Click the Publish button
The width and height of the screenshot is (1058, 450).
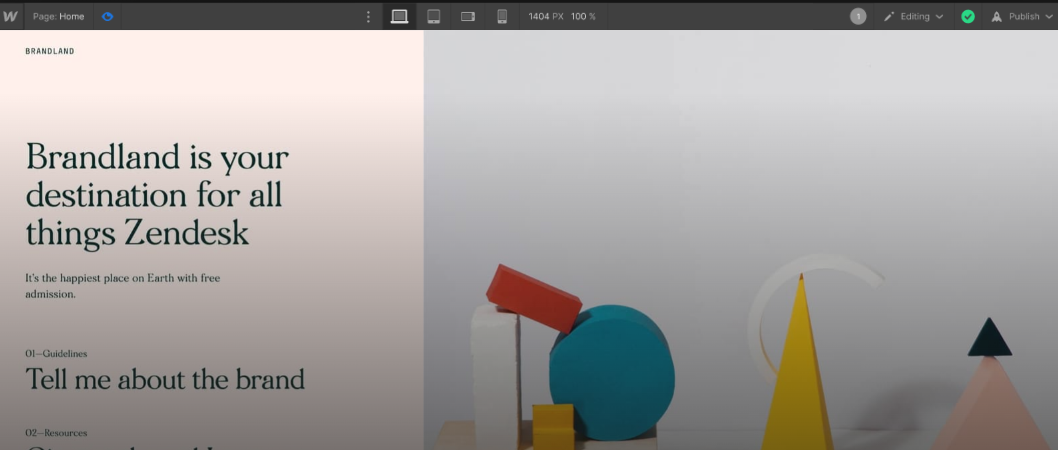click(x=1020, y=16)
